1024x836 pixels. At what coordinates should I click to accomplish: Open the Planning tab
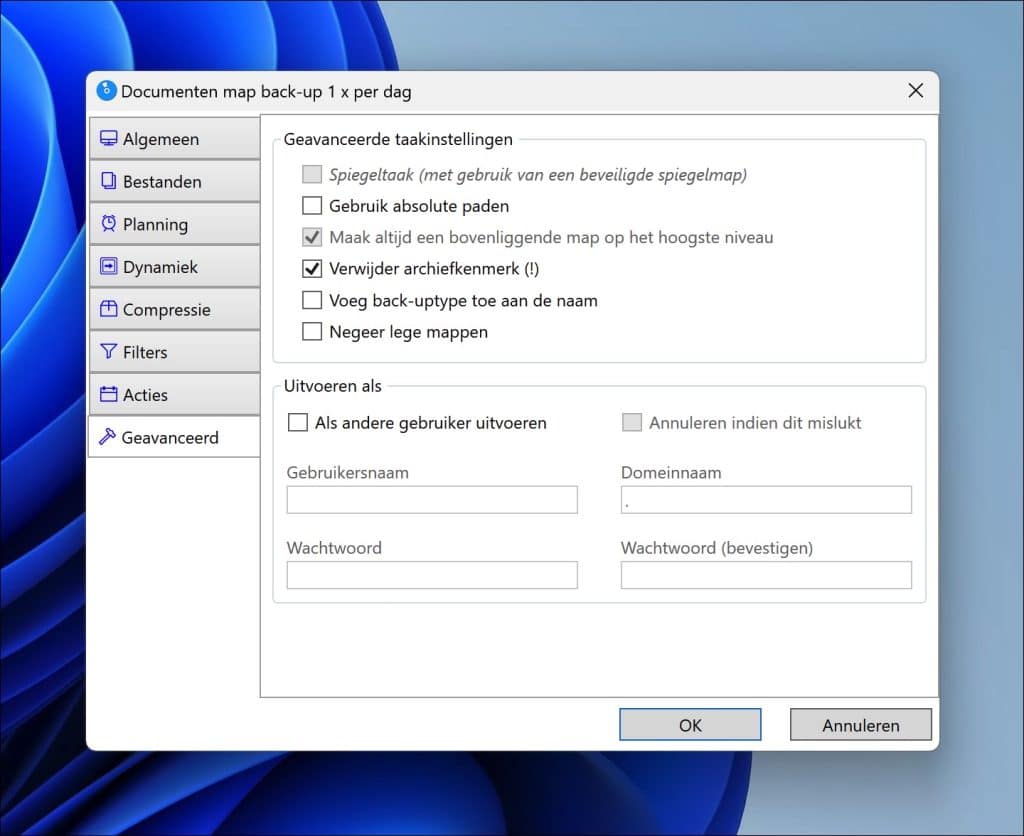pos(174,223)
